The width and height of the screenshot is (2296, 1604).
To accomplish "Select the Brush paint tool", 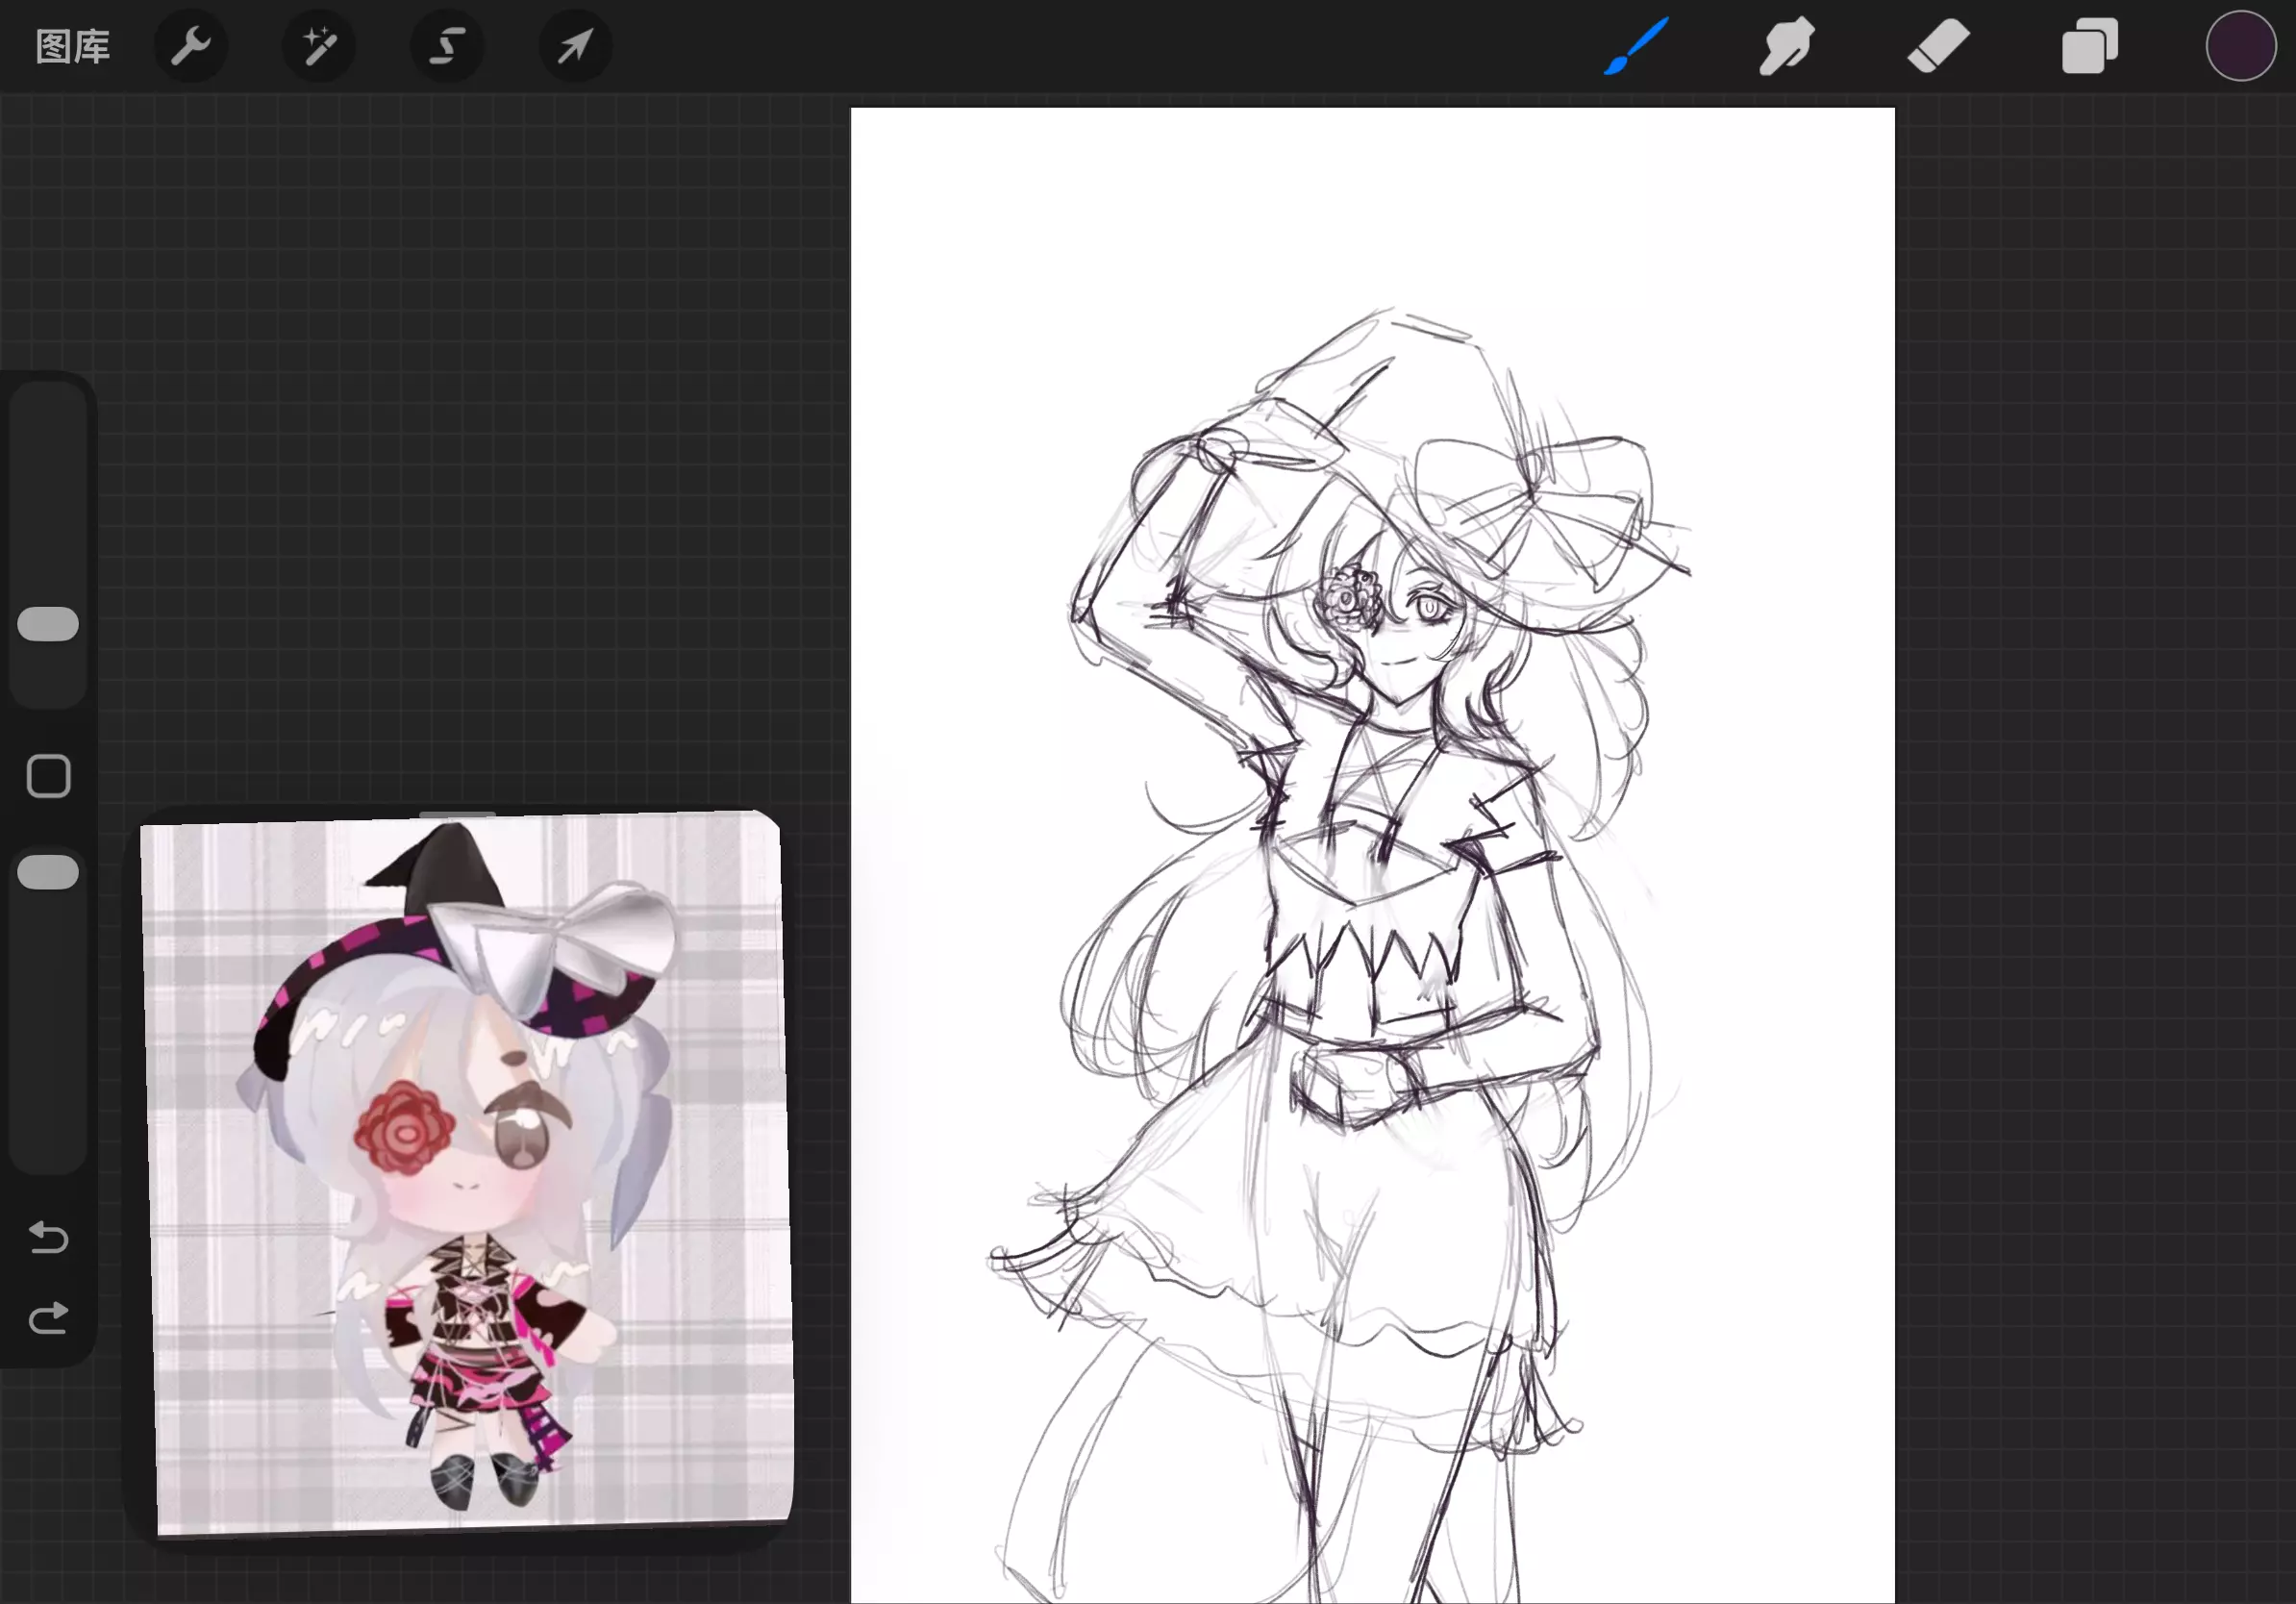I will click(1636, 46).
